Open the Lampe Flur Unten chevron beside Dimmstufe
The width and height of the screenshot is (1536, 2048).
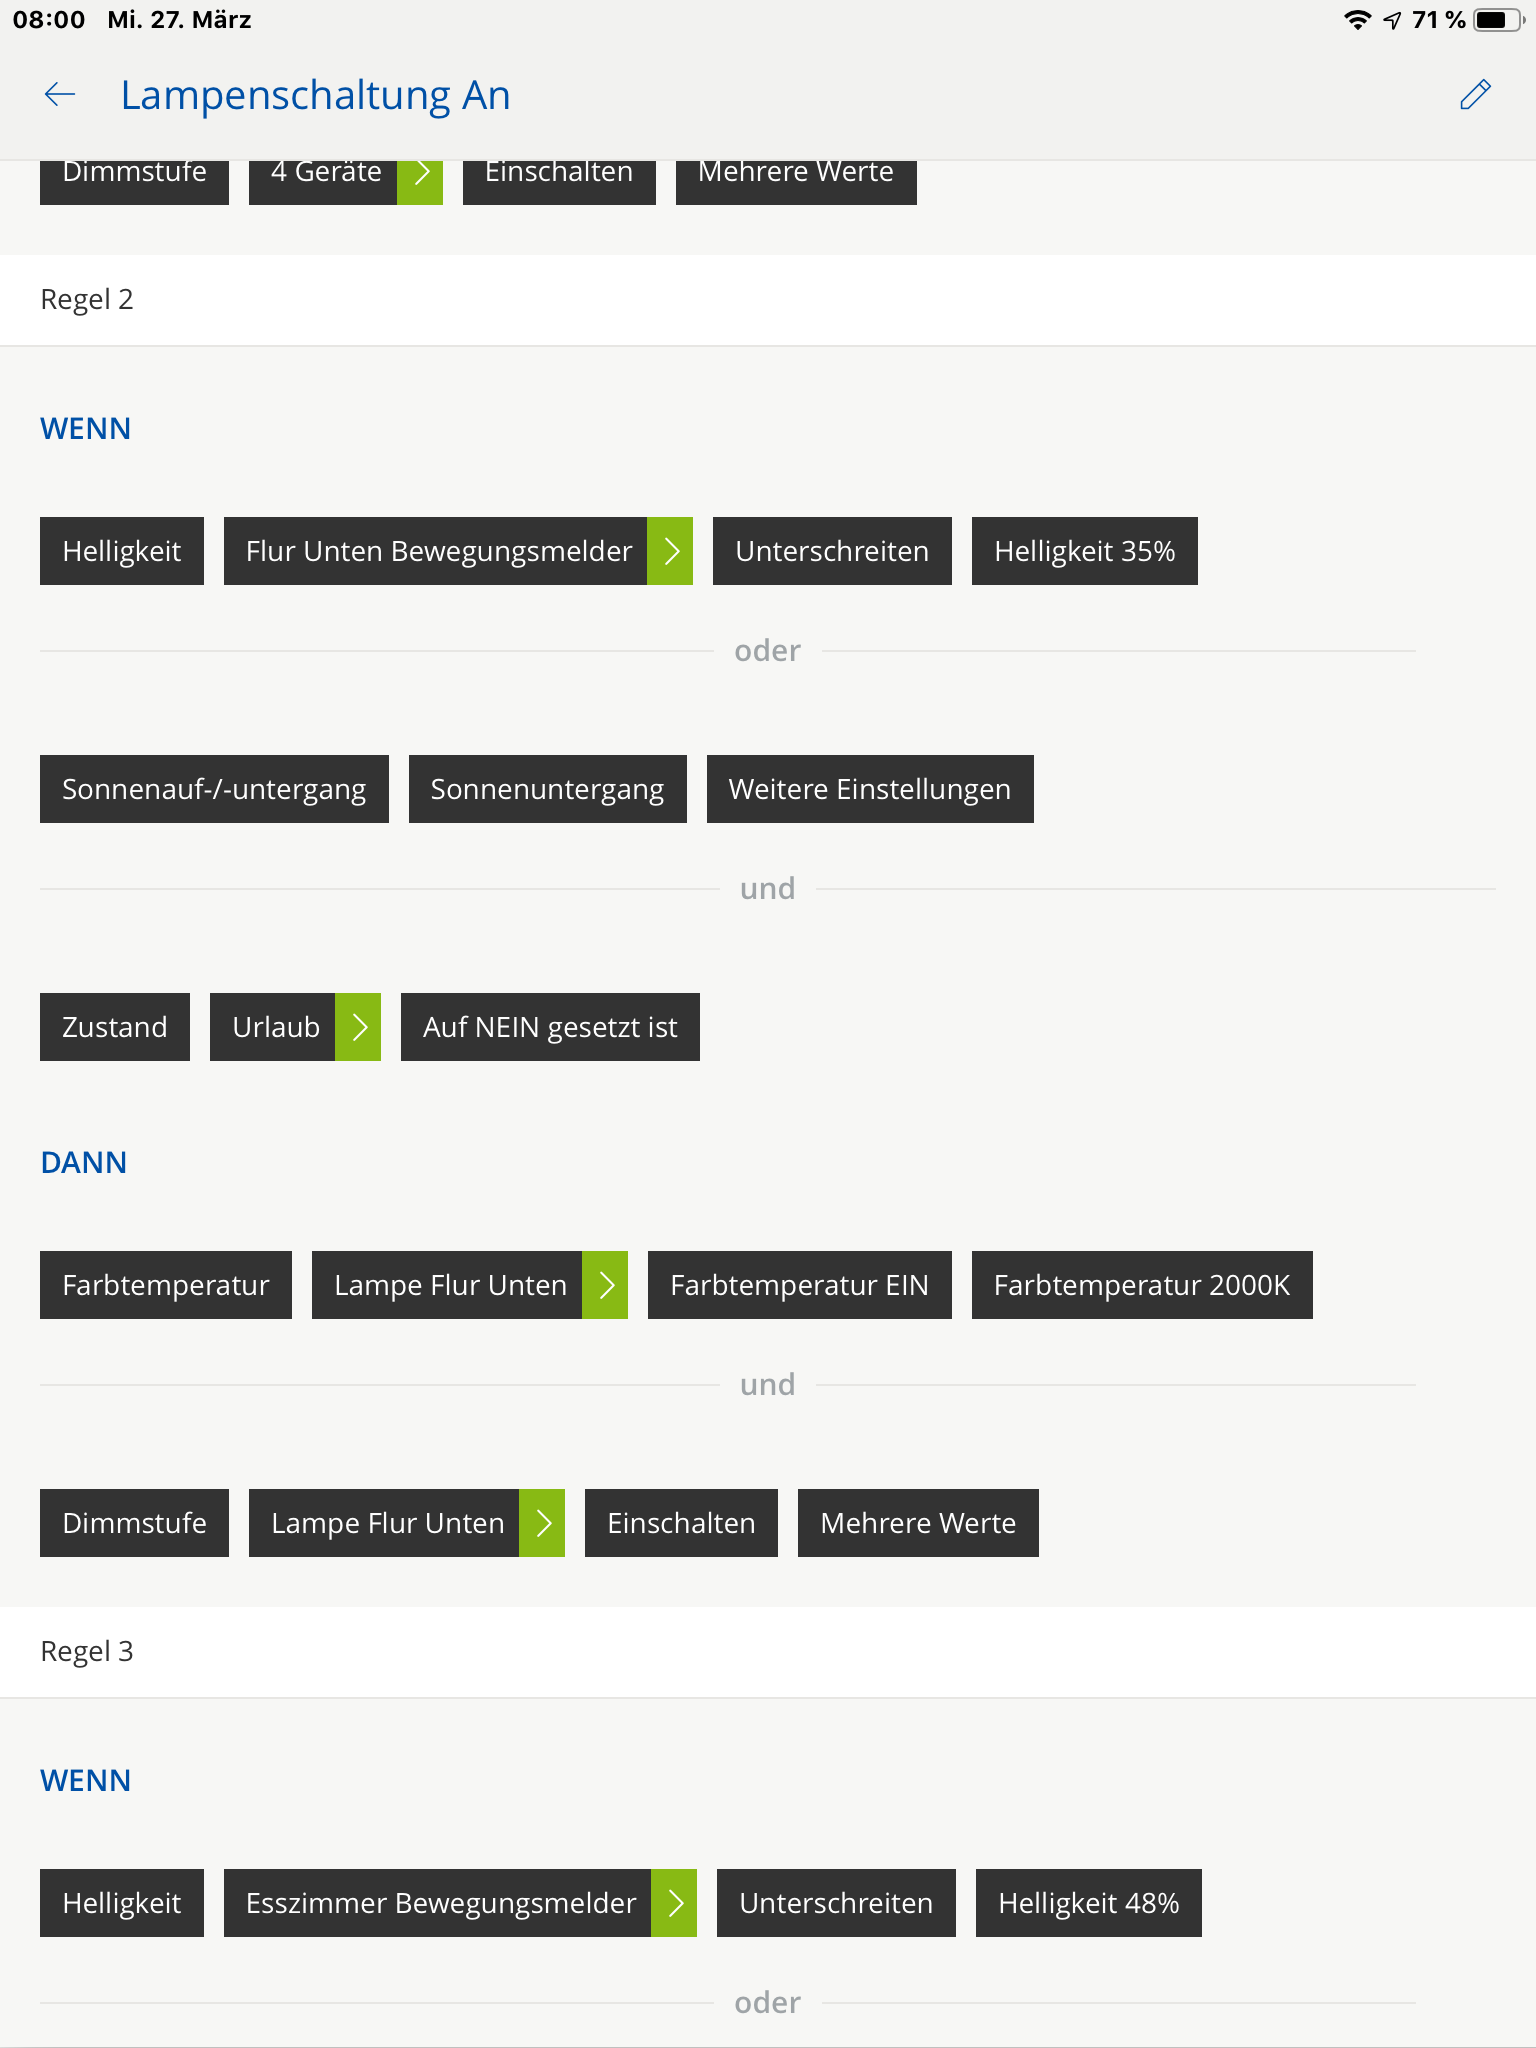click(x=542, y=1523)
